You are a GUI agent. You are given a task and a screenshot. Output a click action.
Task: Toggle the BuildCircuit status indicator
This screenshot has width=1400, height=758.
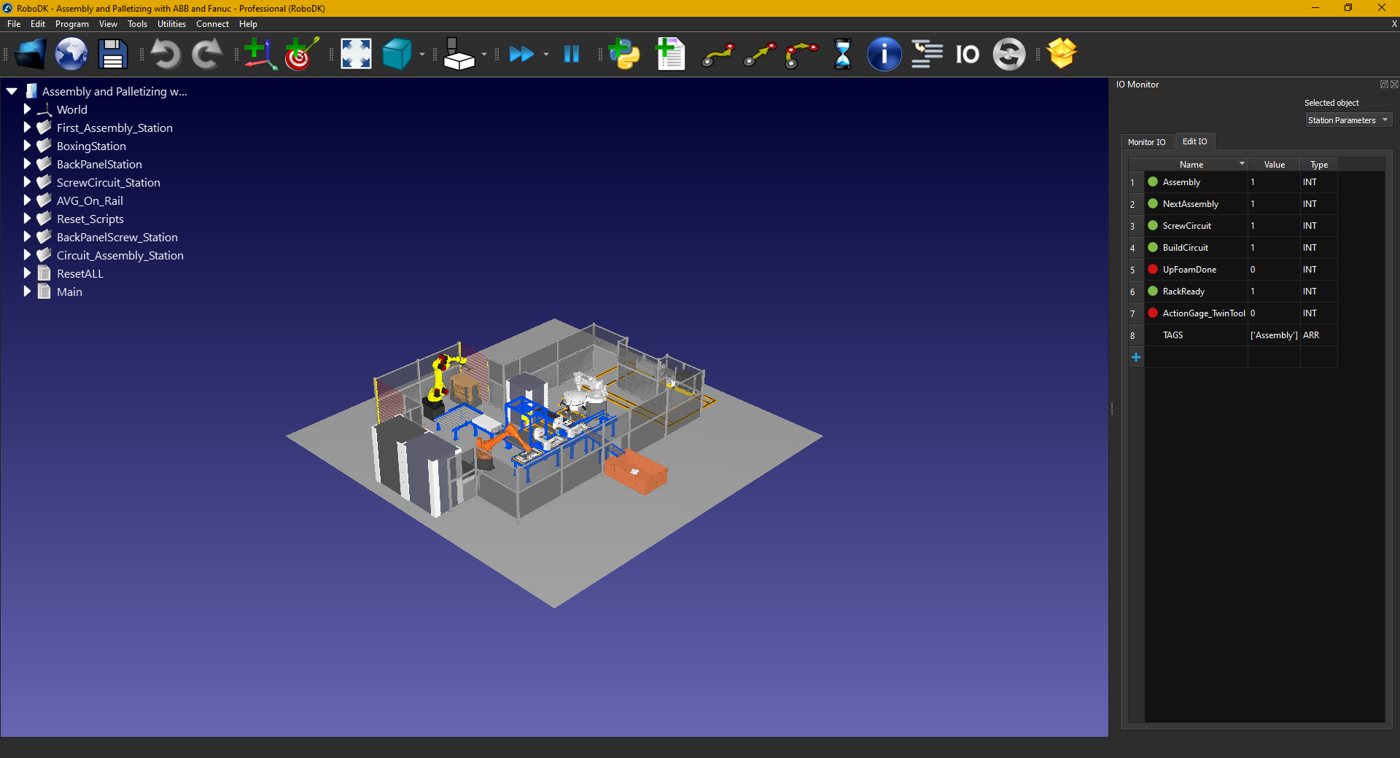(1153, 248)
